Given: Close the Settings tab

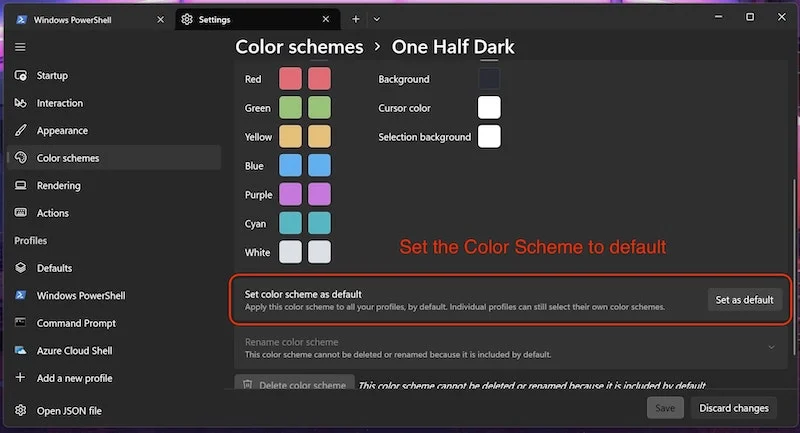Looking at the screenshot, I should pos(326,19).
